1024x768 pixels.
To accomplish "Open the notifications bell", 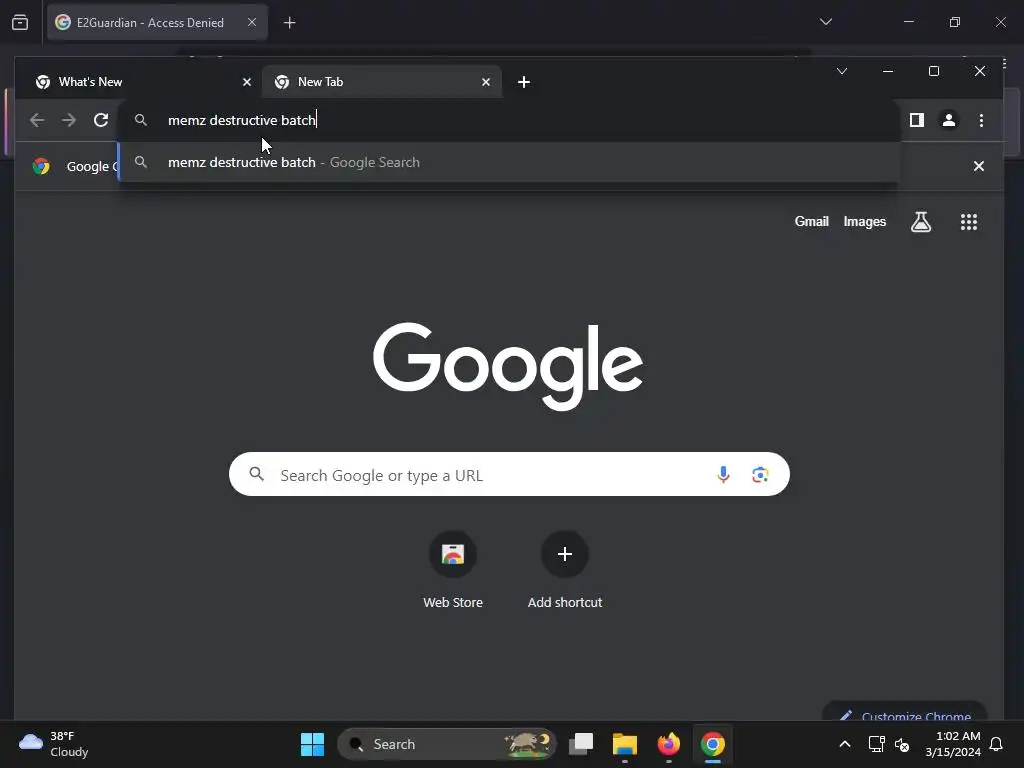I will 996,744.
